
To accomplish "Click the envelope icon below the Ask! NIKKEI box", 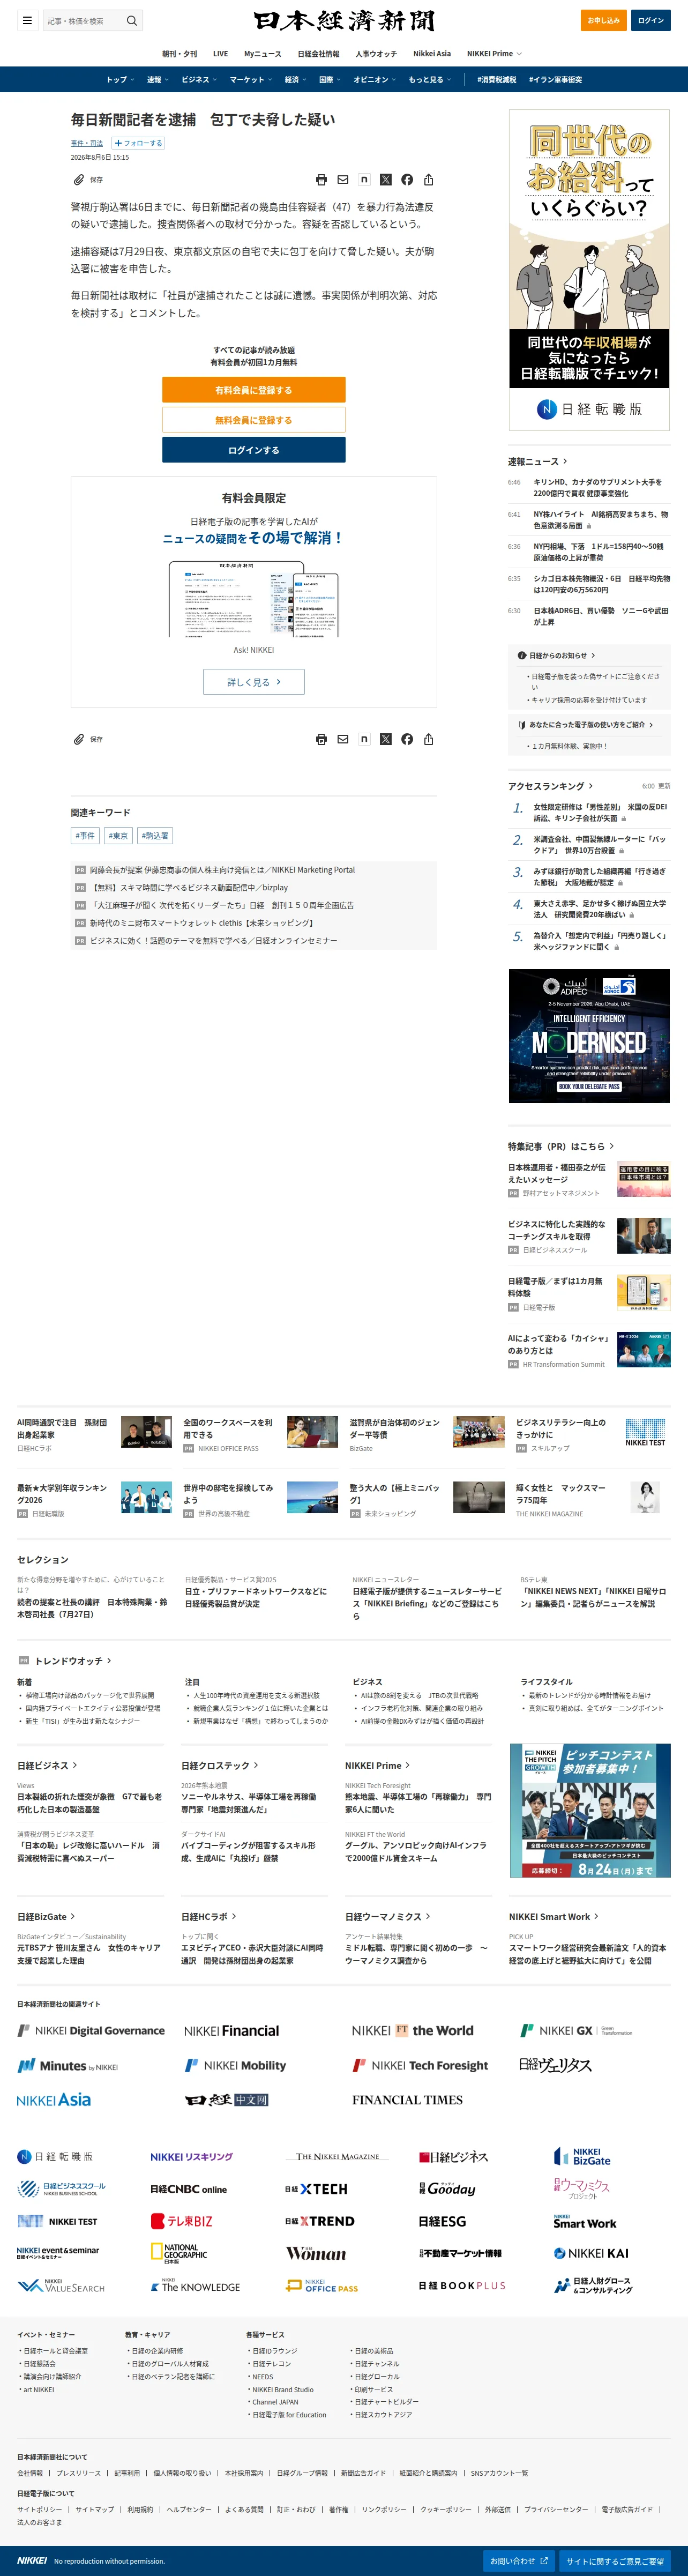I will click(343, 739).
